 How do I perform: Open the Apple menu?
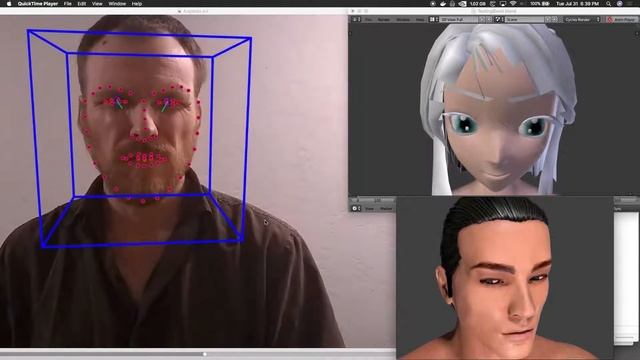pyautogui.click(x=9, y=4)
